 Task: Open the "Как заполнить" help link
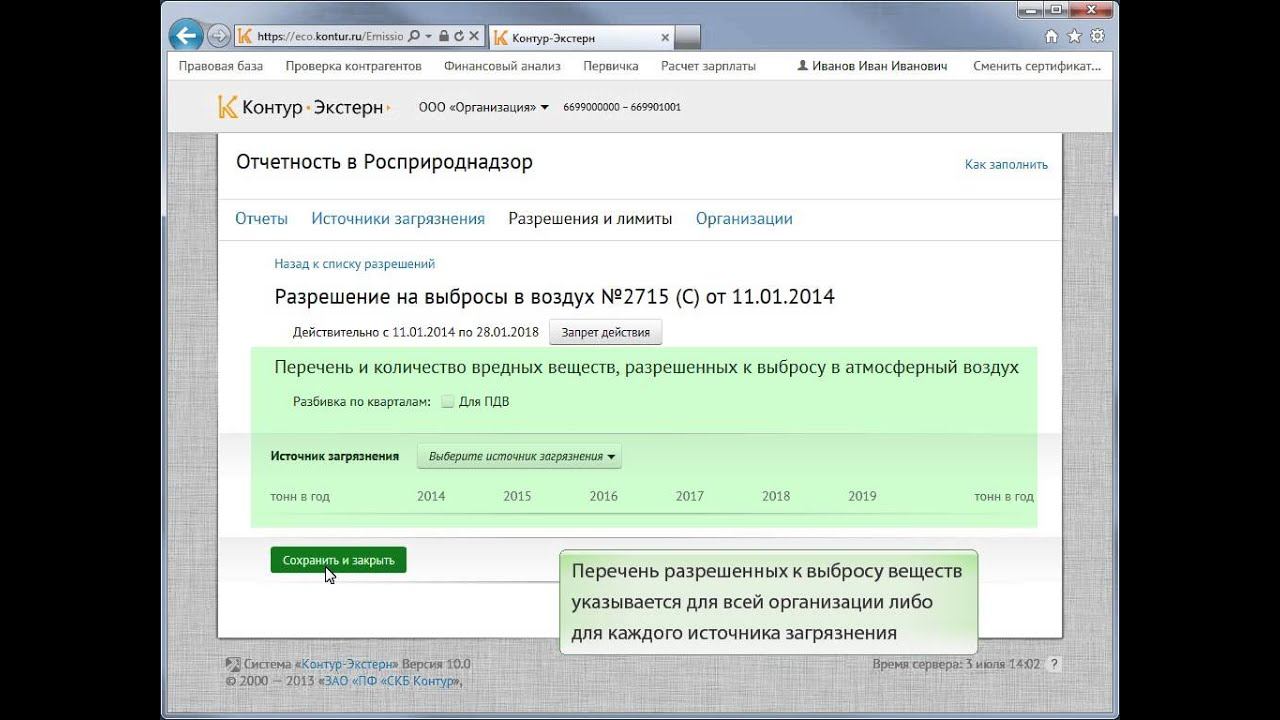pos(1006,164)
